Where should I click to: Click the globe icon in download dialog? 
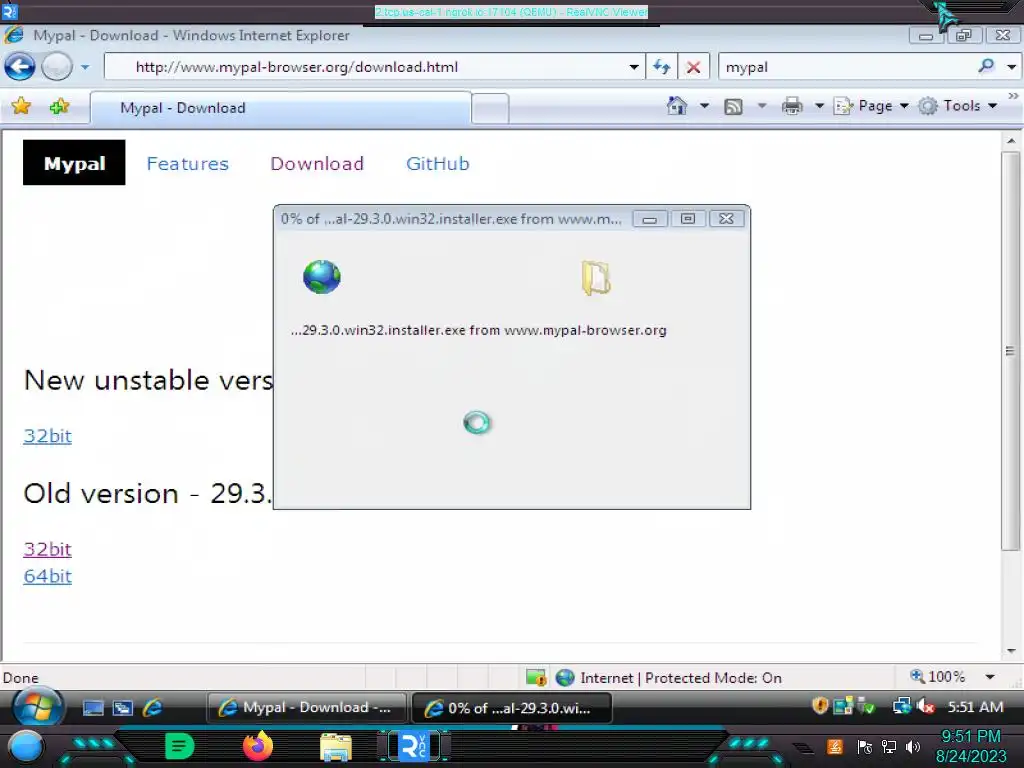[322, 277]
